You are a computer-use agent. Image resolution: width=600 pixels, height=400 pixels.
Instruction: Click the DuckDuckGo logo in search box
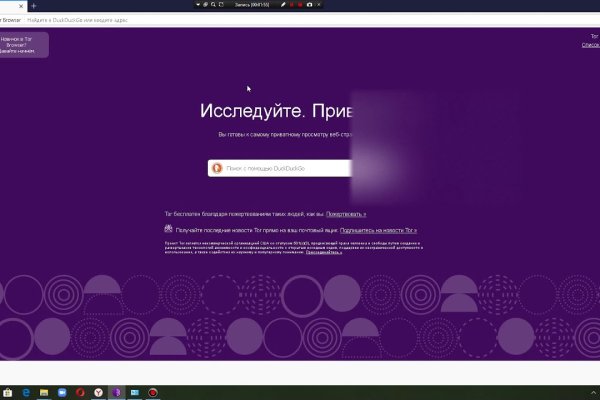click(217, 169)
